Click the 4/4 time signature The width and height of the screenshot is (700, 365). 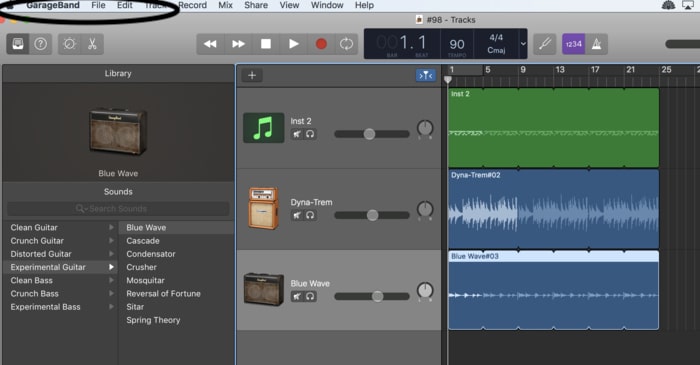pyautogui.click(x=496, y=37)
